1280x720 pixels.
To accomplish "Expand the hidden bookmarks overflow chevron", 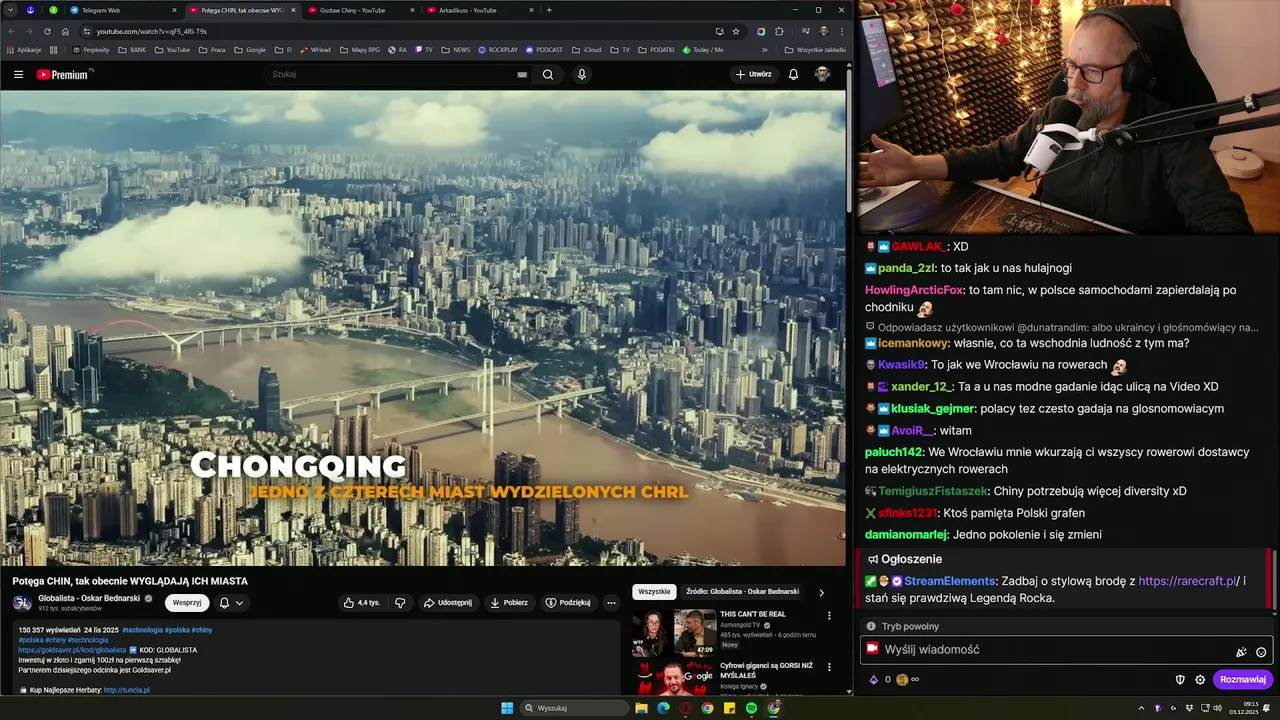I will 765,50.
